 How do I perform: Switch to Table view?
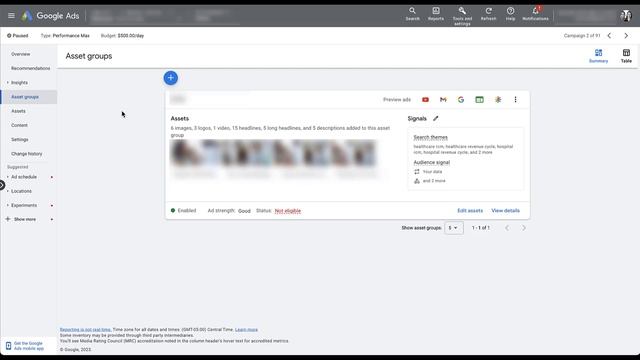[626, 56]
